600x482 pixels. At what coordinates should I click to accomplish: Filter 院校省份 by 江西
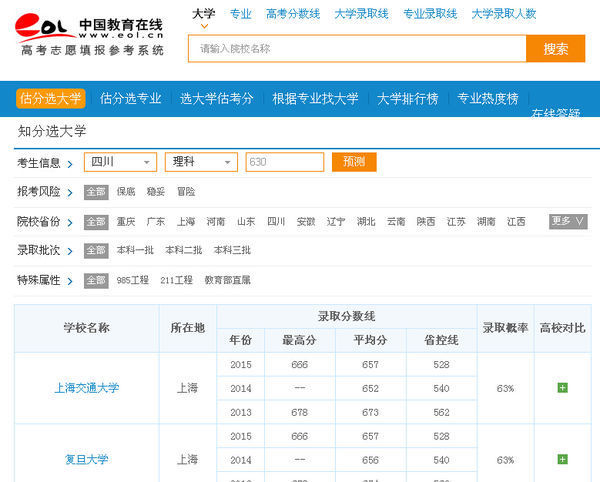(x=516, y=222)
